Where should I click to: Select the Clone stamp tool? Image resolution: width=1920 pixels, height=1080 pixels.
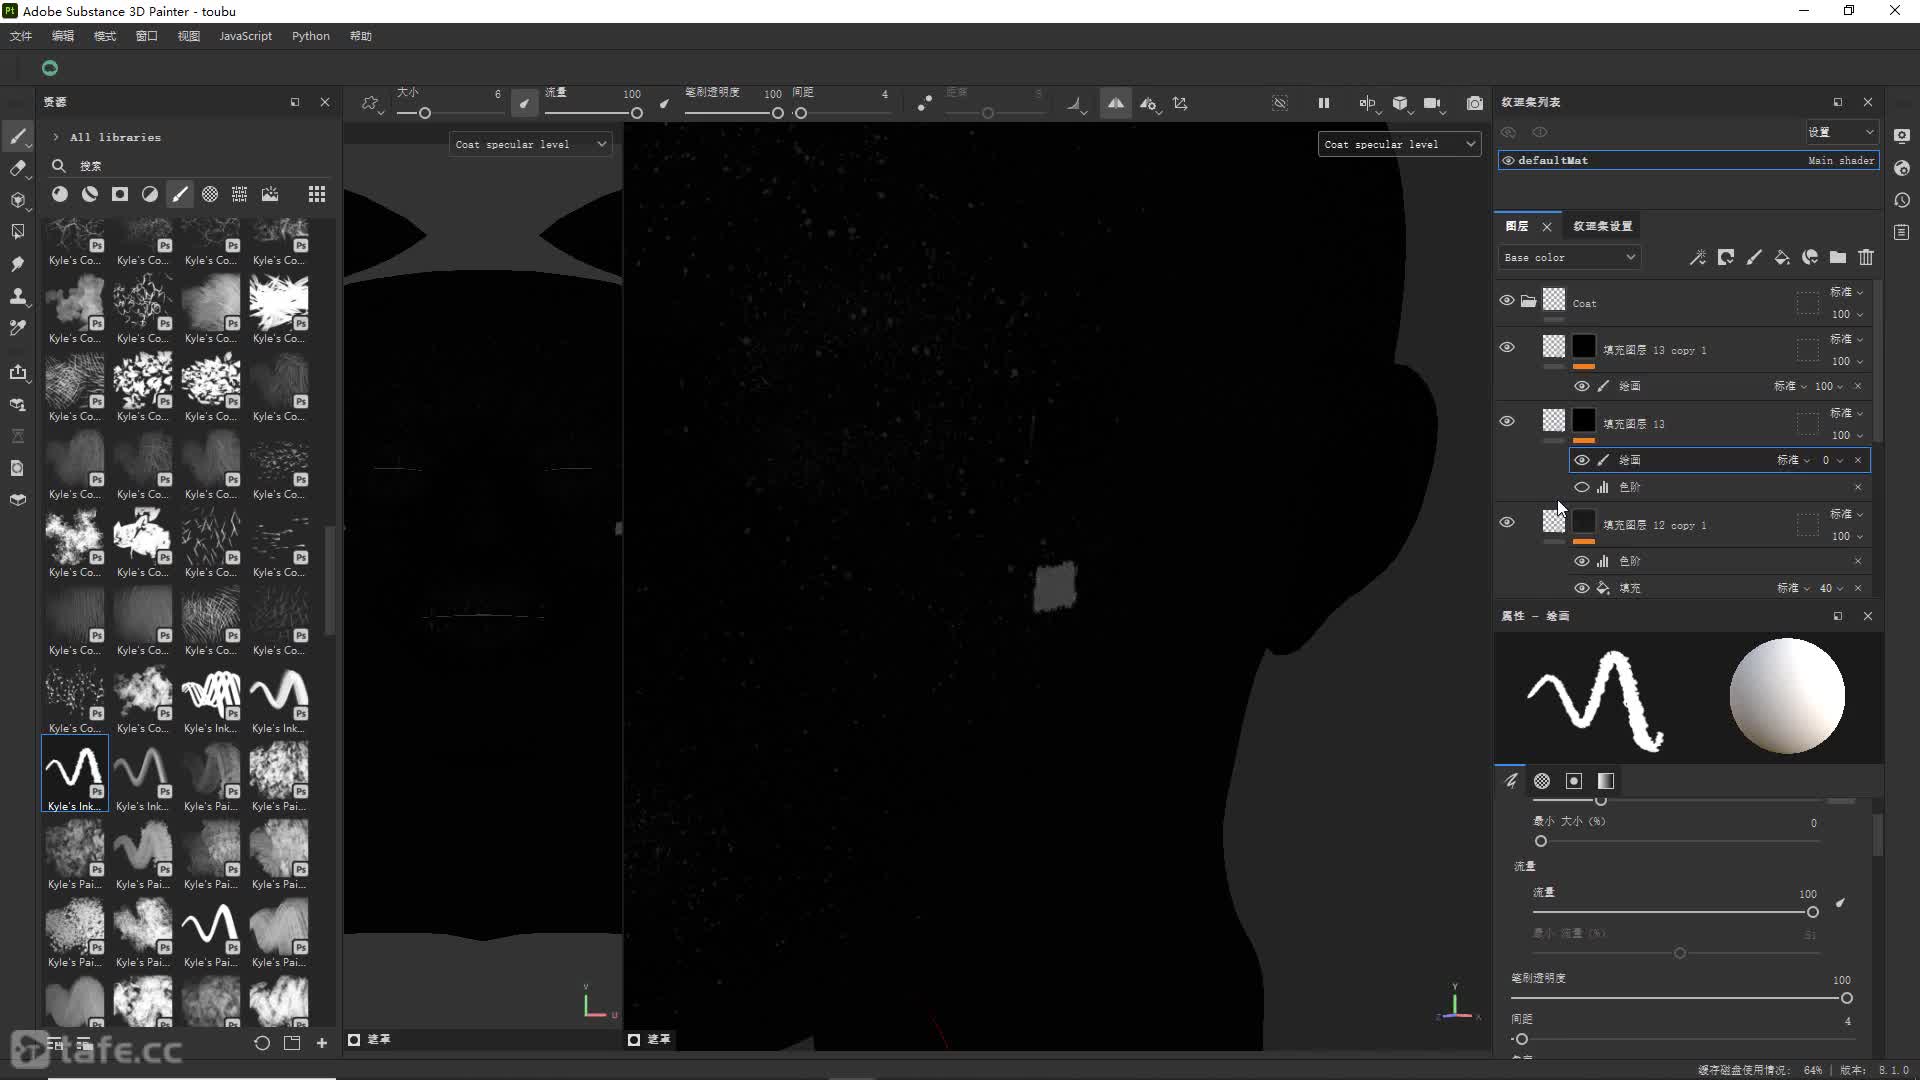(x=18, y=296)
